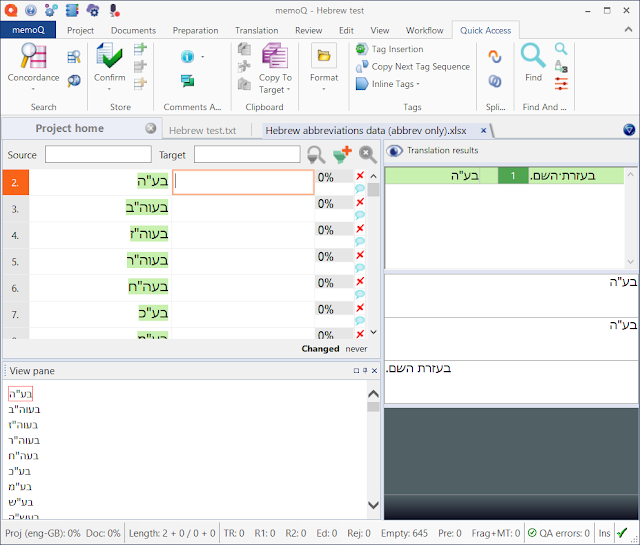Click the green checkmark in status bar
The width and height of the screenshot is (640, 545).
[622, 533]
